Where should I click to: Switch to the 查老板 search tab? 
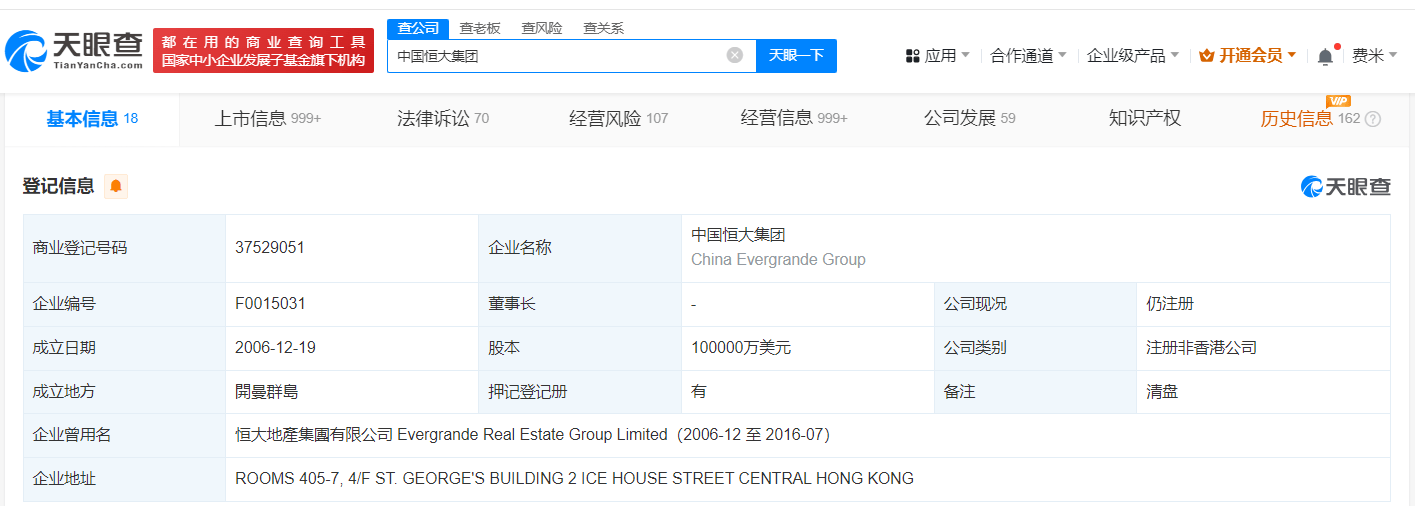(480, 28)
